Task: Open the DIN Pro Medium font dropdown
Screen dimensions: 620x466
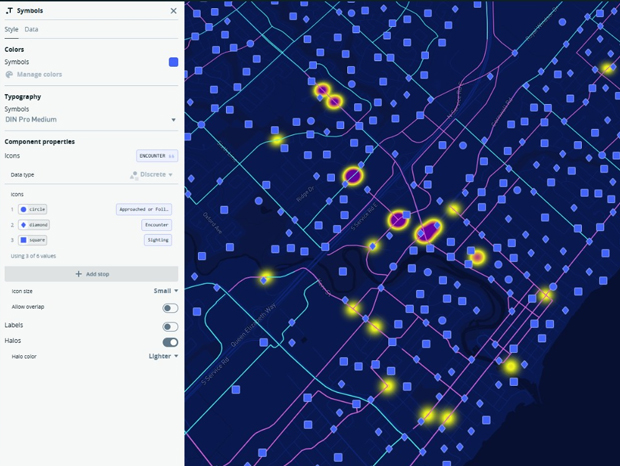Action: point(90,120)
